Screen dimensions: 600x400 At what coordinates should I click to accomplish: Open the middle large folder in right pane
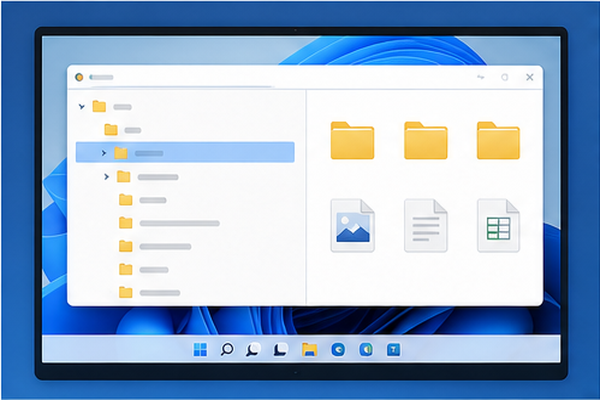click(x=426, y=140)
